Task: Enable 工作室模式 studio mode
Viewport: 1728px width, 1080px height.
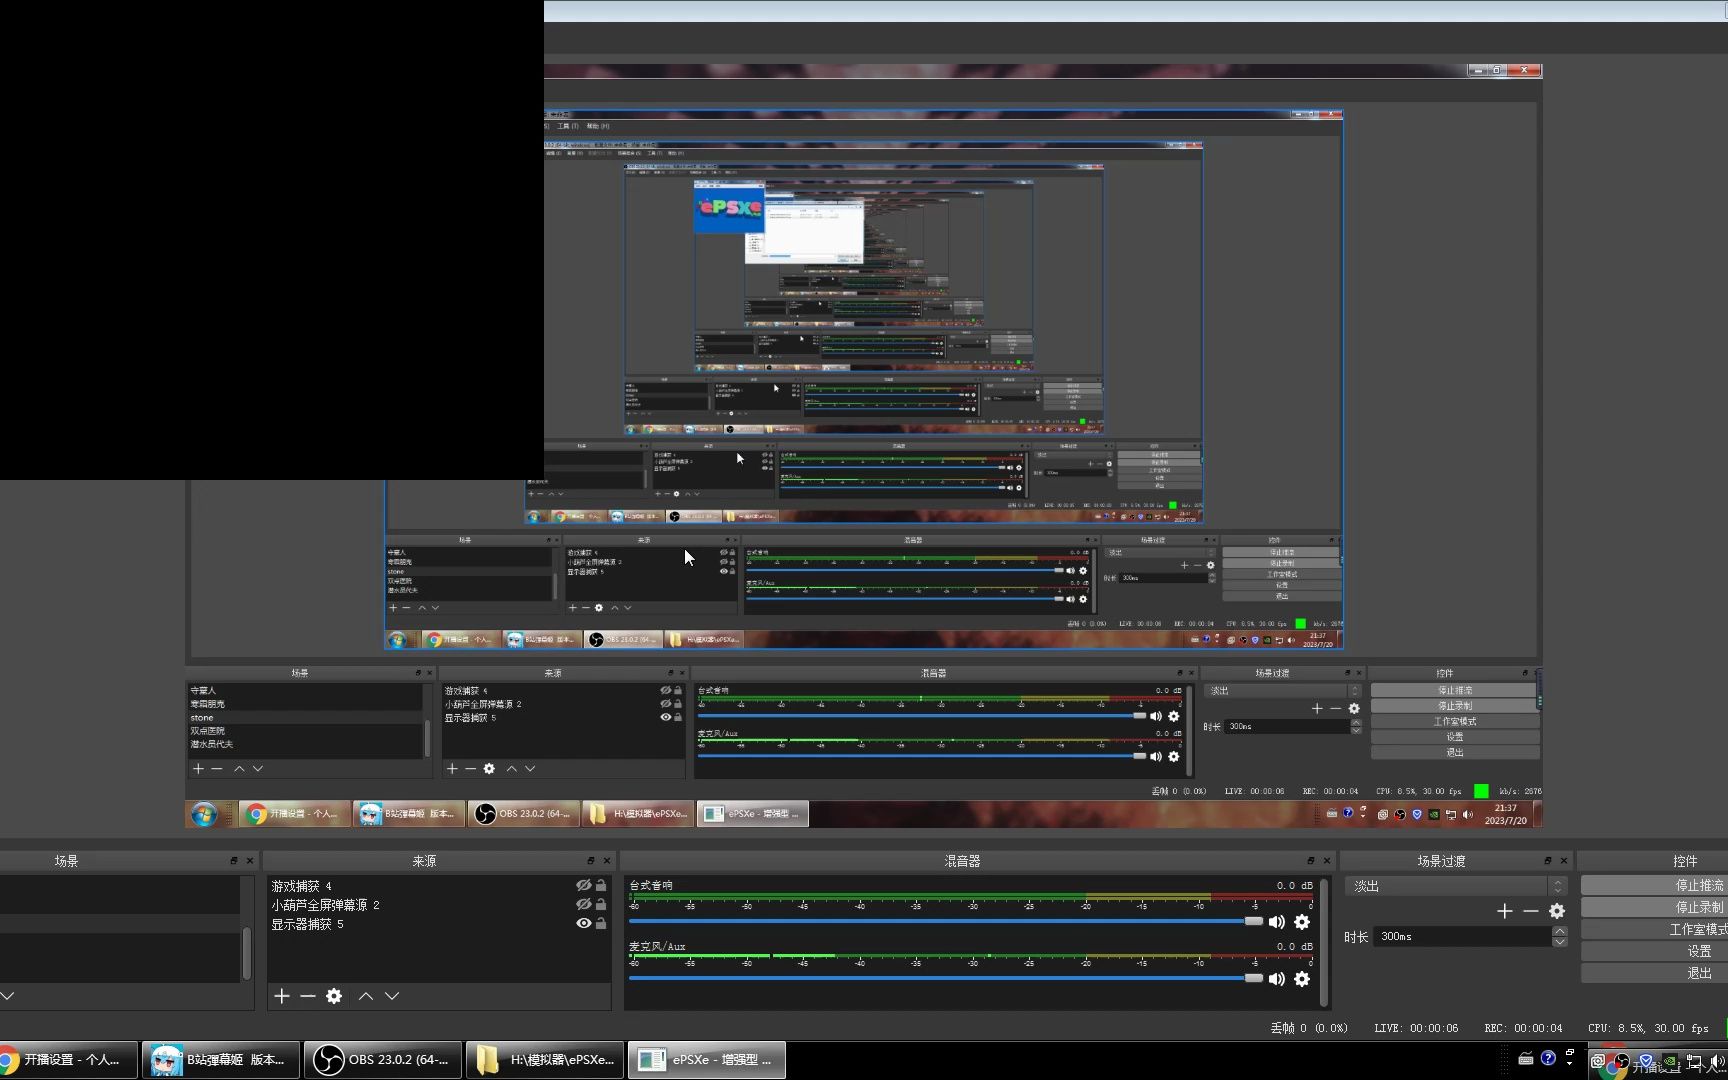Action: [1654, 930]
